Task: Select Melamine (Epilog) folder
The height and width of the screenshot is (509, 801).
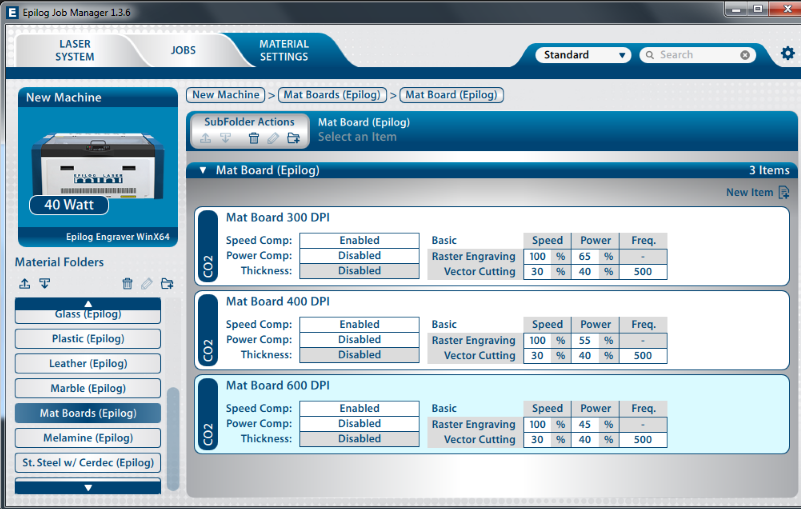Action: 88,437
